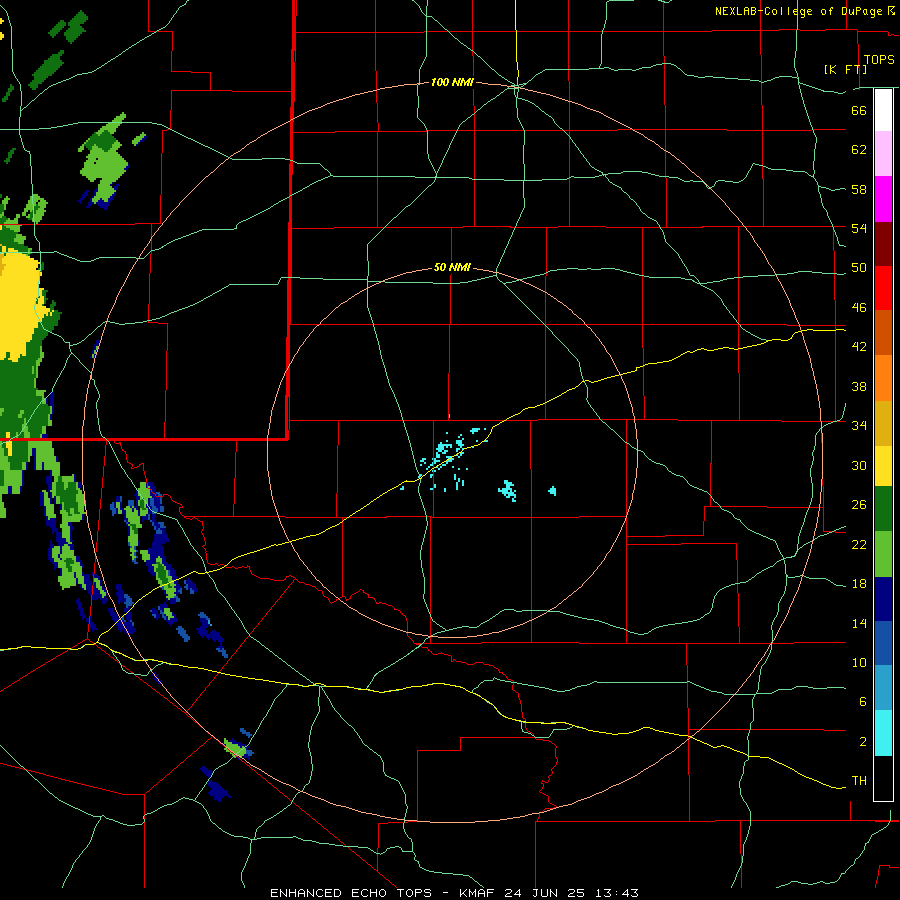Select the light blue swatch beside 6
This screenshot has width=900, height=900.
(883, 688)
